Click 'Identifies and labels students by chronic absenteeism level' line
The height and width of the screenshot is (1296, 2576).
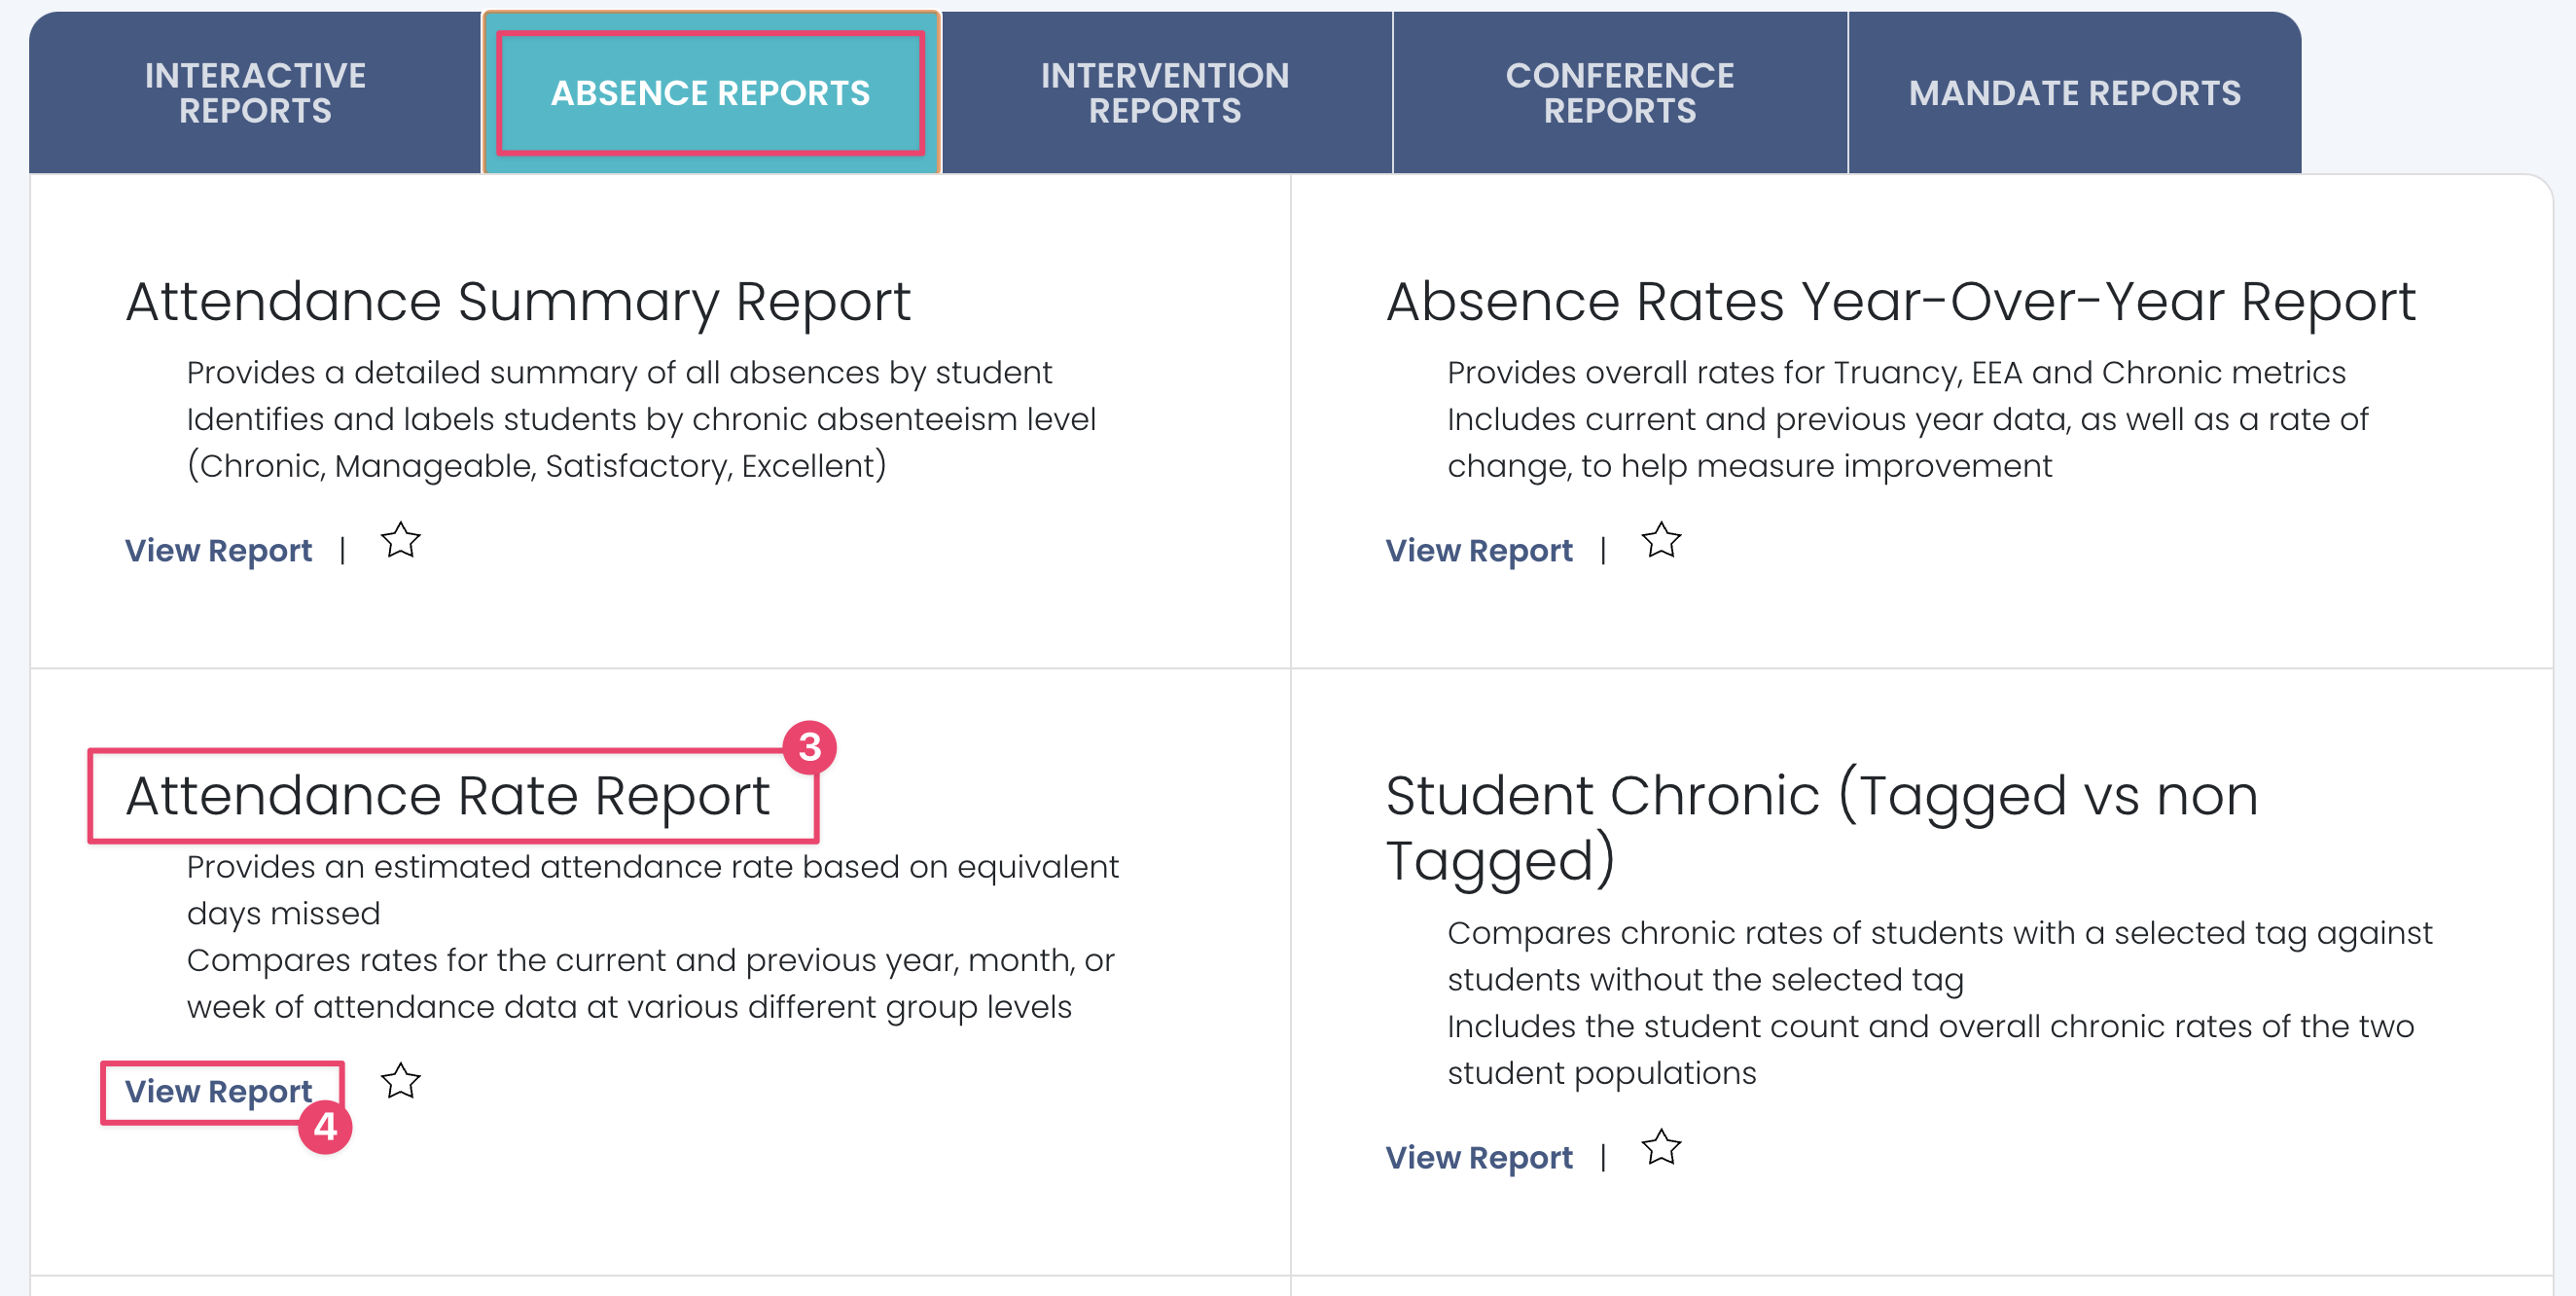[641, 443]
